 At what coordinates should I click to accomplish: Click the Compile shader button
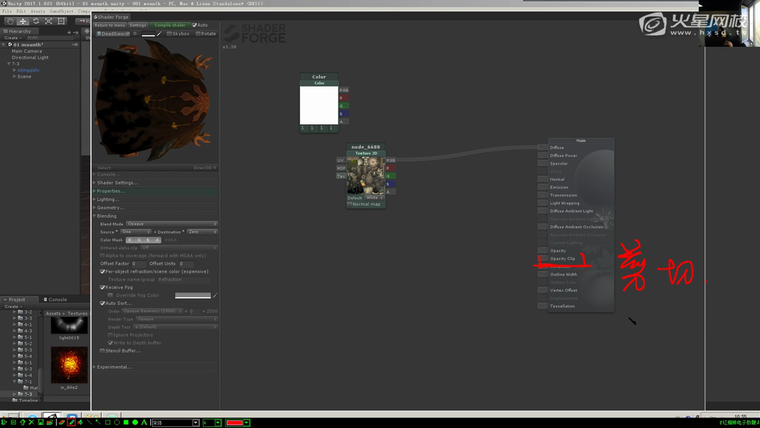pyautogui.click(x=170, y=25)
